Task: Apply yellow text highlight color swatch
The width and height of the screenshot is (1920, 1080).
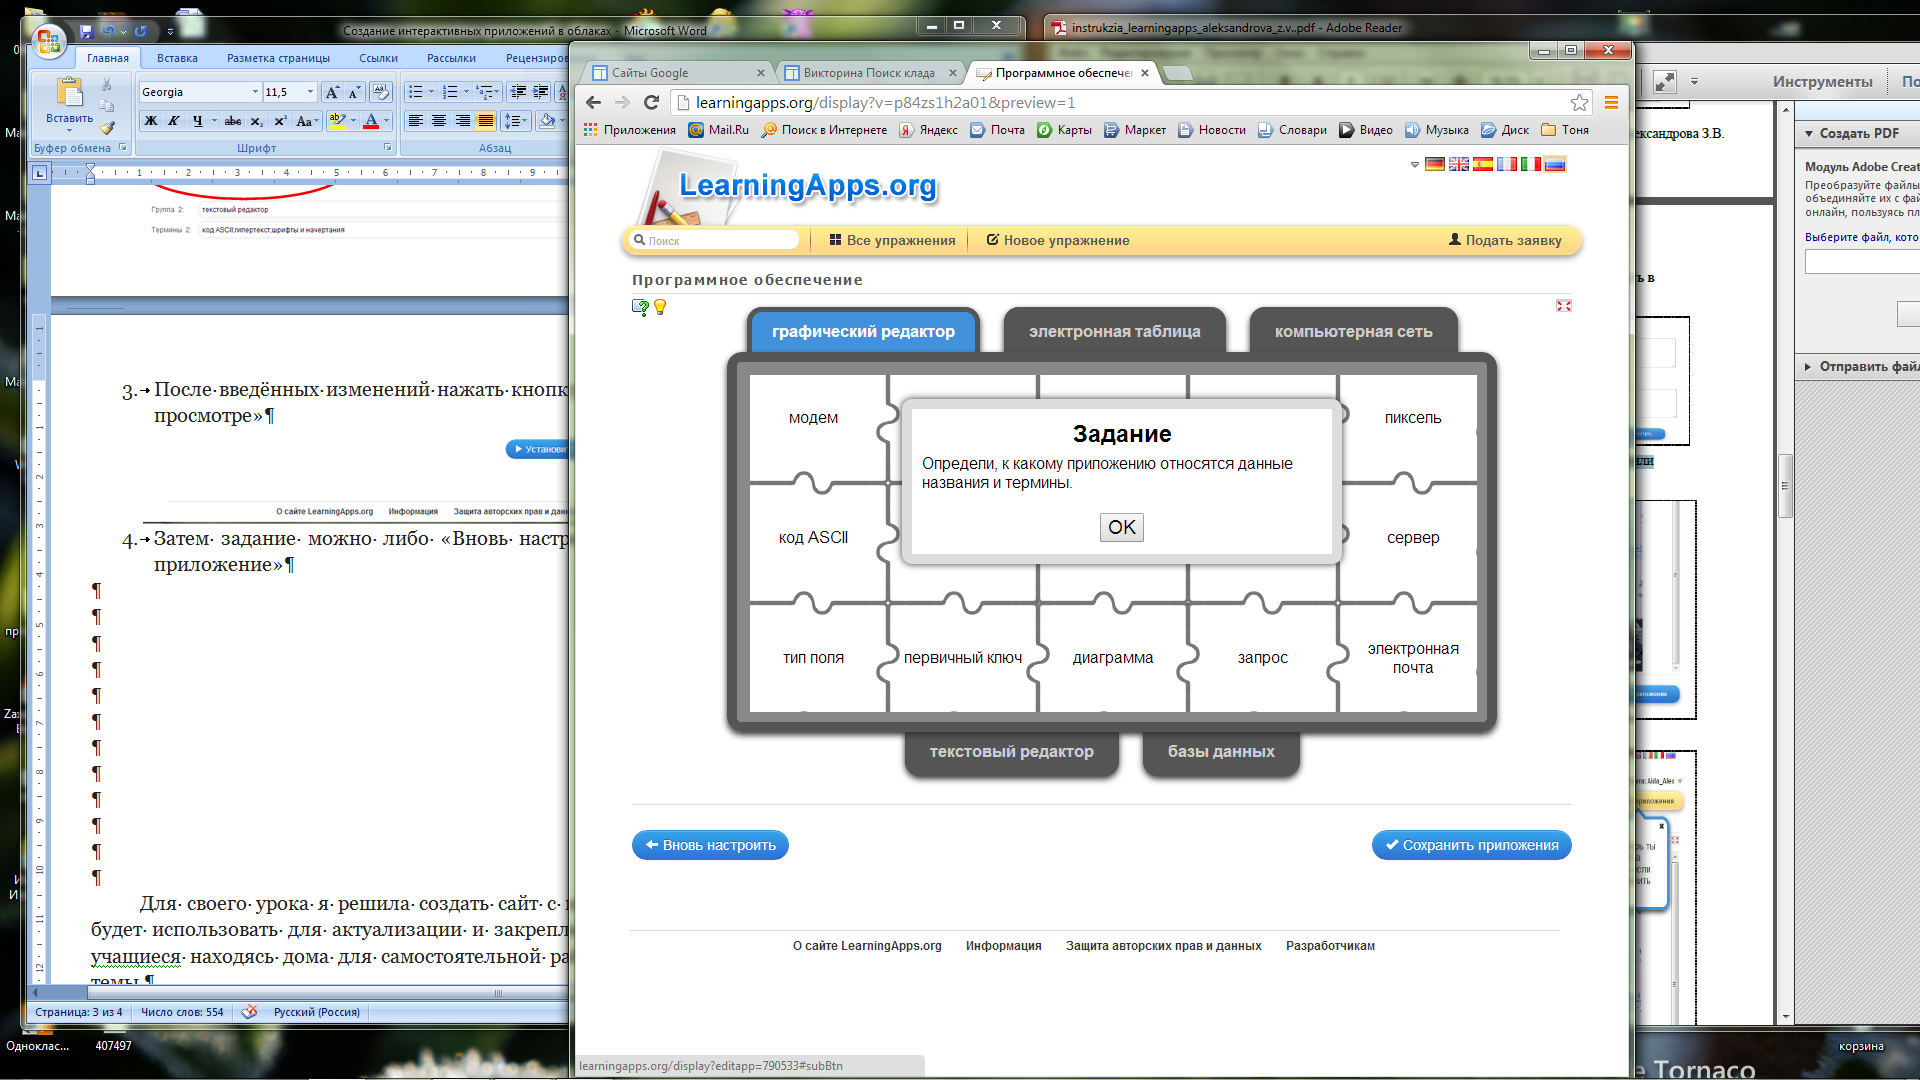Action: coord(338,121)
